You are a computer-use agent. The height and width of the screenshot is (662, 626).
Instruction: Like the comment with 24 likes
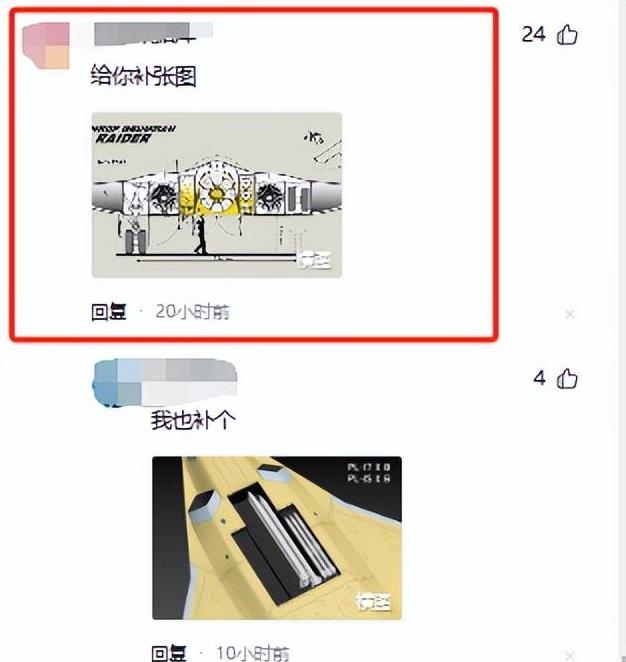567,35
